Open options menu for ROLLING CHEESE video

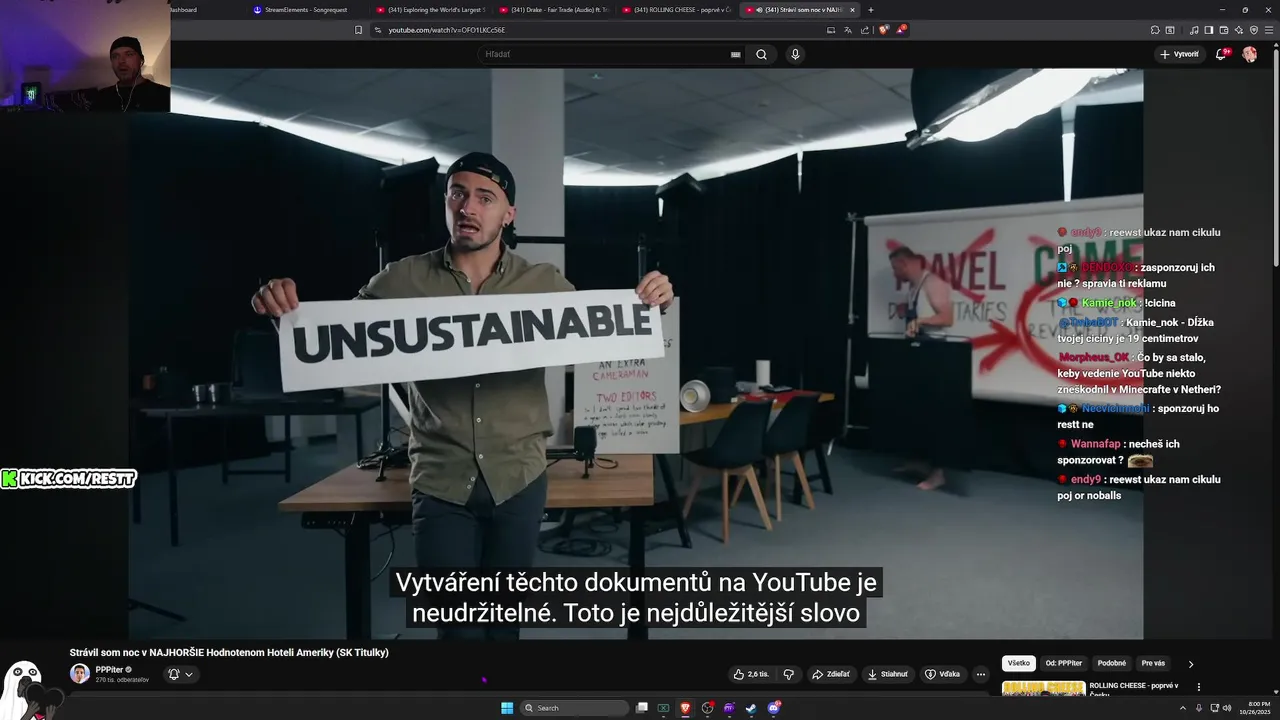(x=1198, y=687)
